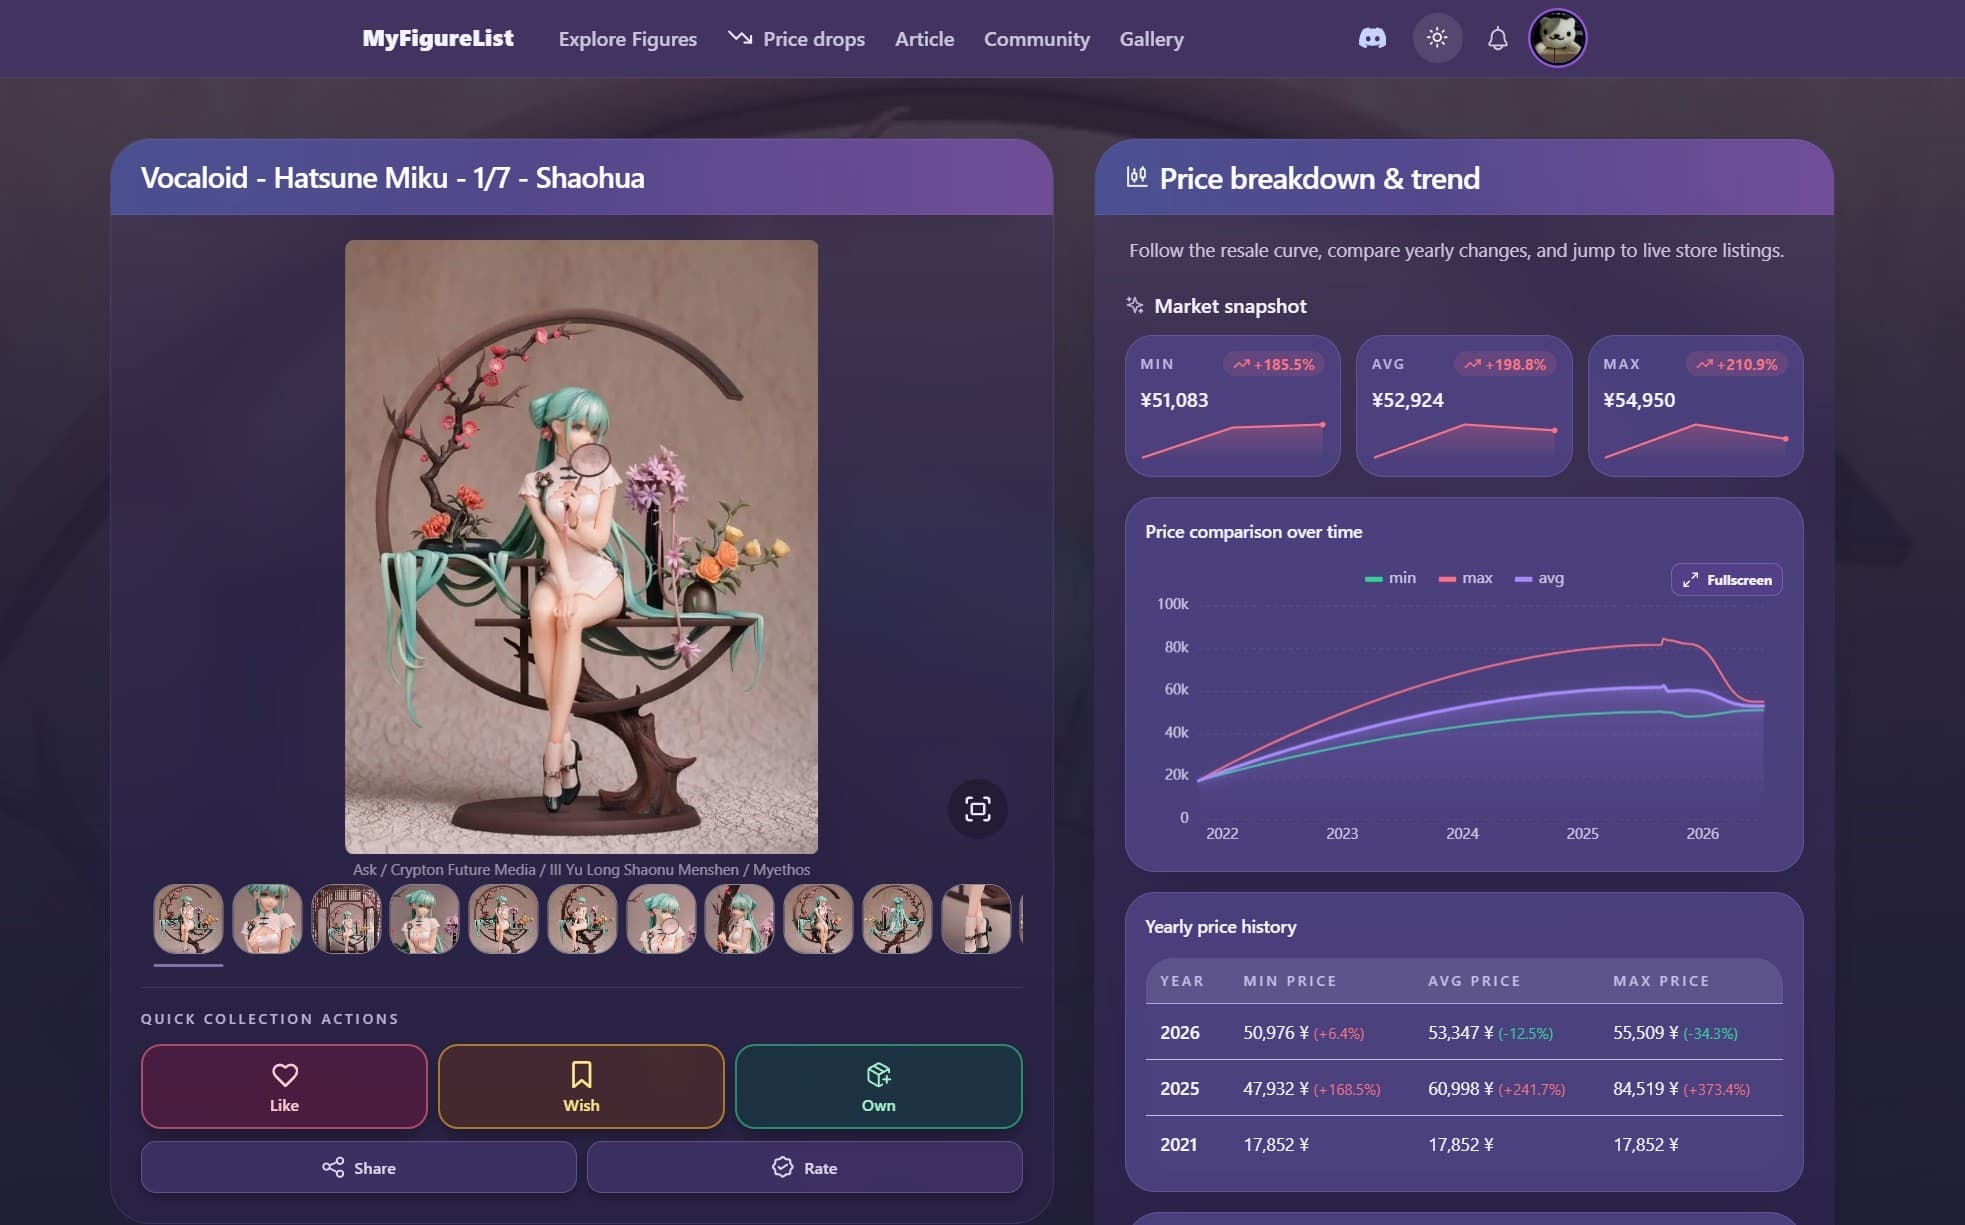Select the fourth figure thumbnail
The height and width of the screenshot is (1225, 1965).
tap(424, 918)
